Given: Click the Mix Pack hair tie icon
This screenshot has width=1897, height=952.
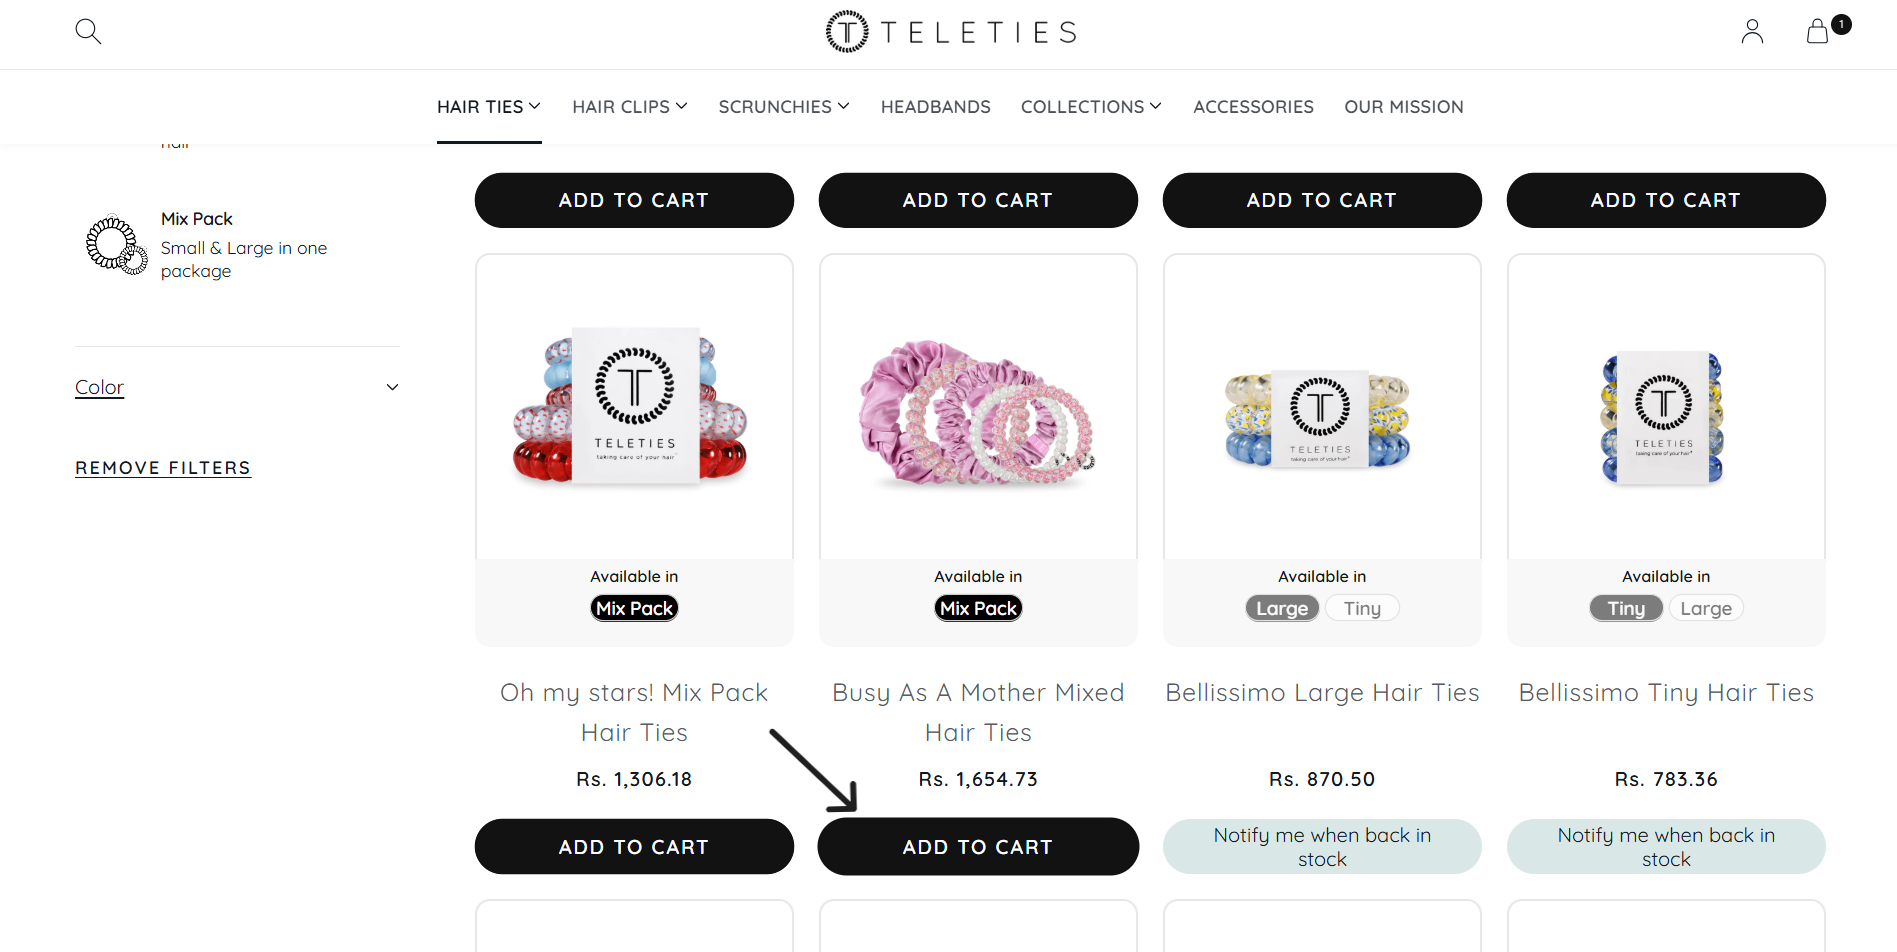Looking at the screenshot, I should point(116,245).
